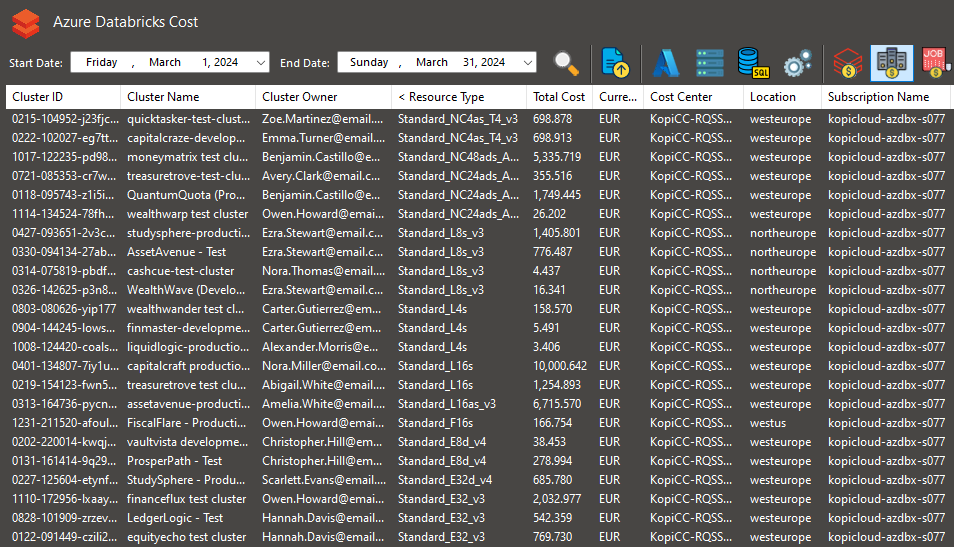Click the 'westus' location cell
This screenshot has height=547, width=954.
click(768, 423)
